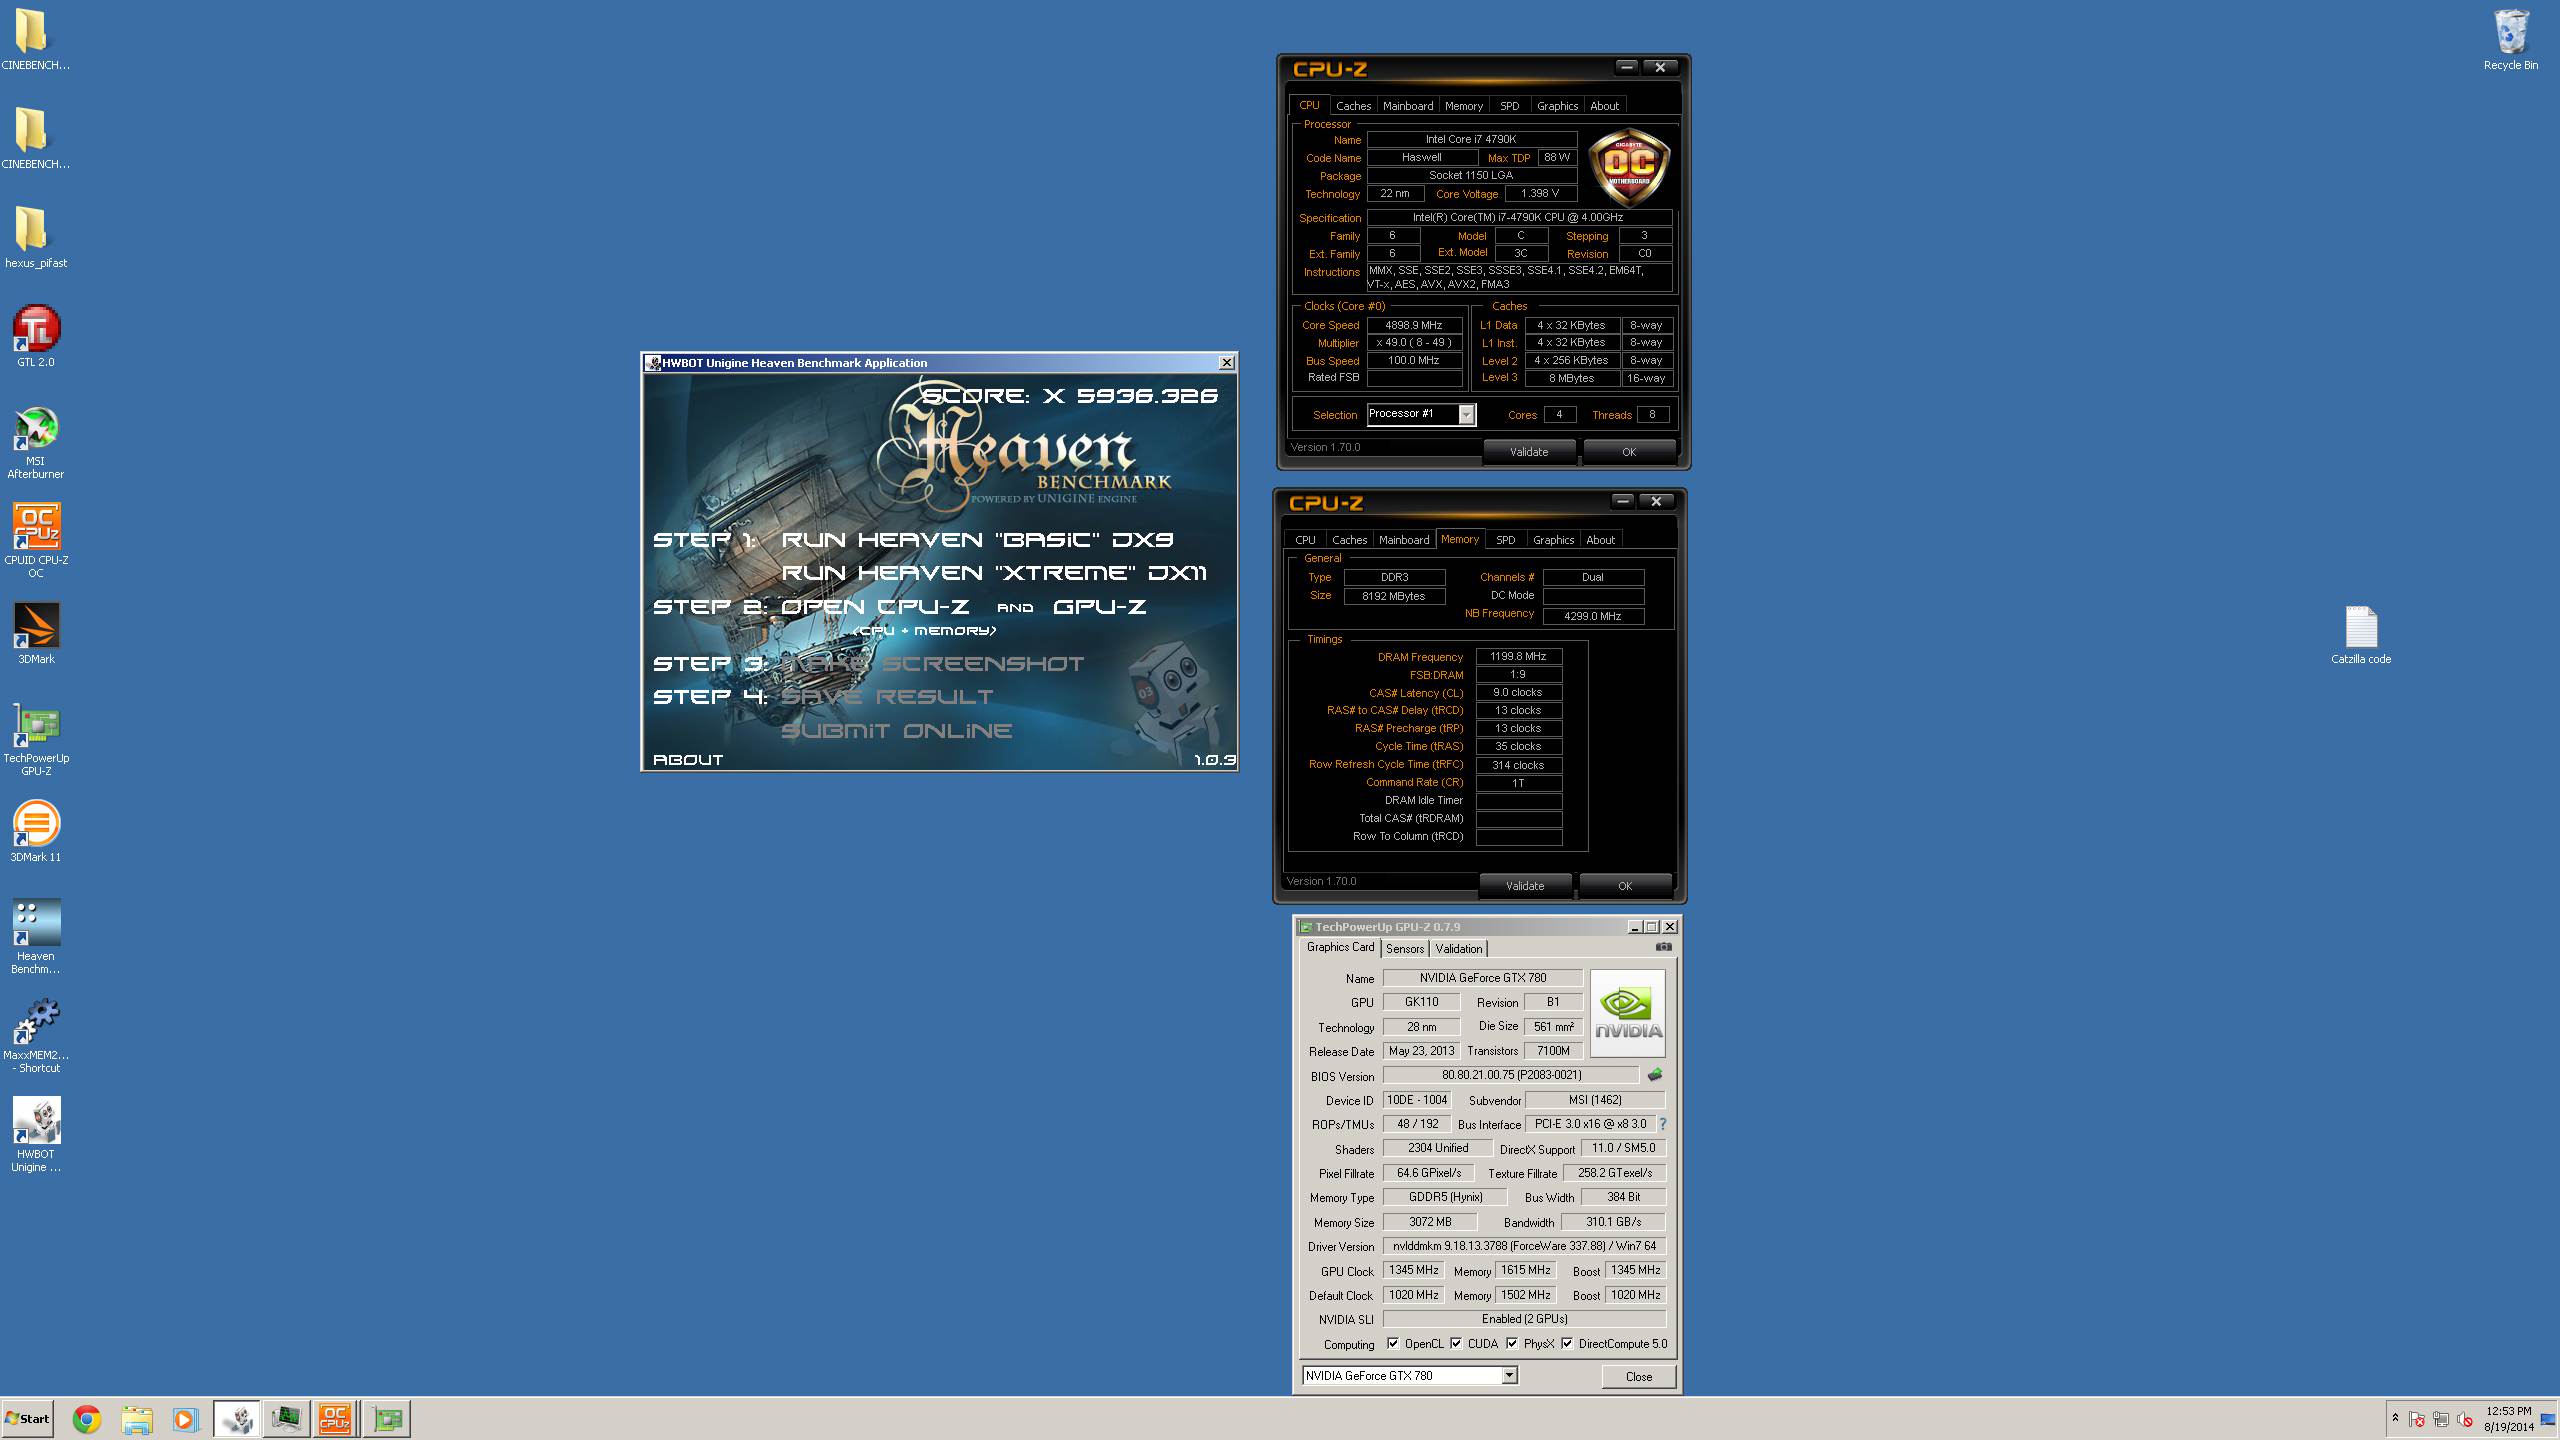Click the BIOS save chip icon in GPU-Z
2560x1440 pixels.
[1655, 1075]
